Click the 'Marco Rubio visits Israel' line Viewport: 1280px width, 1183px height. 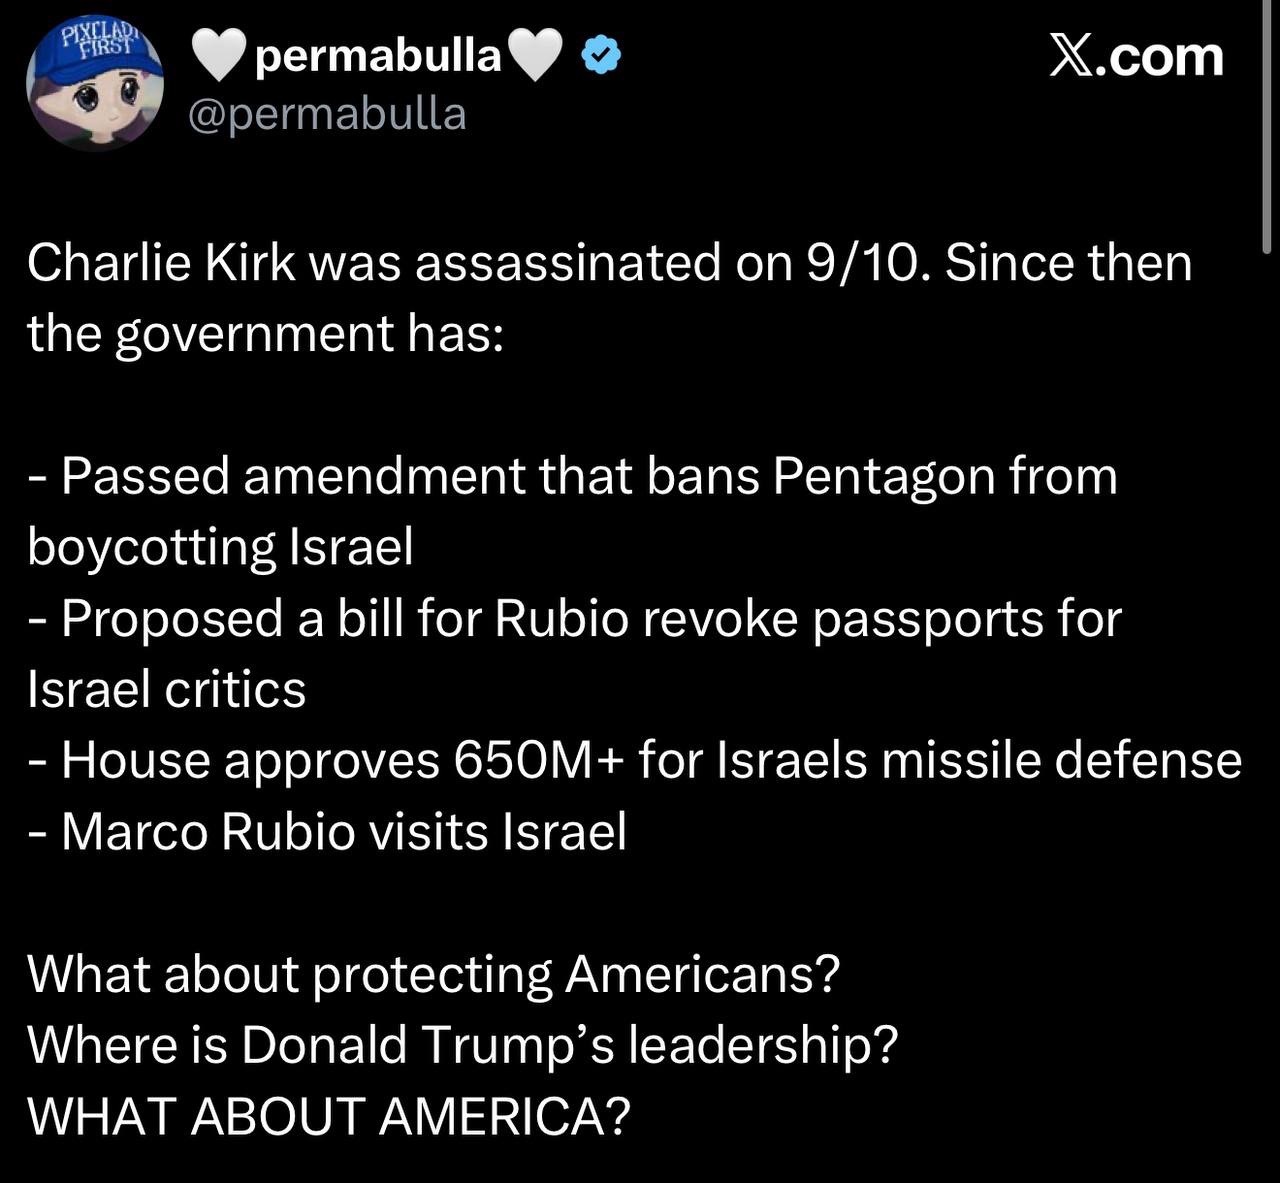(327, 831)
